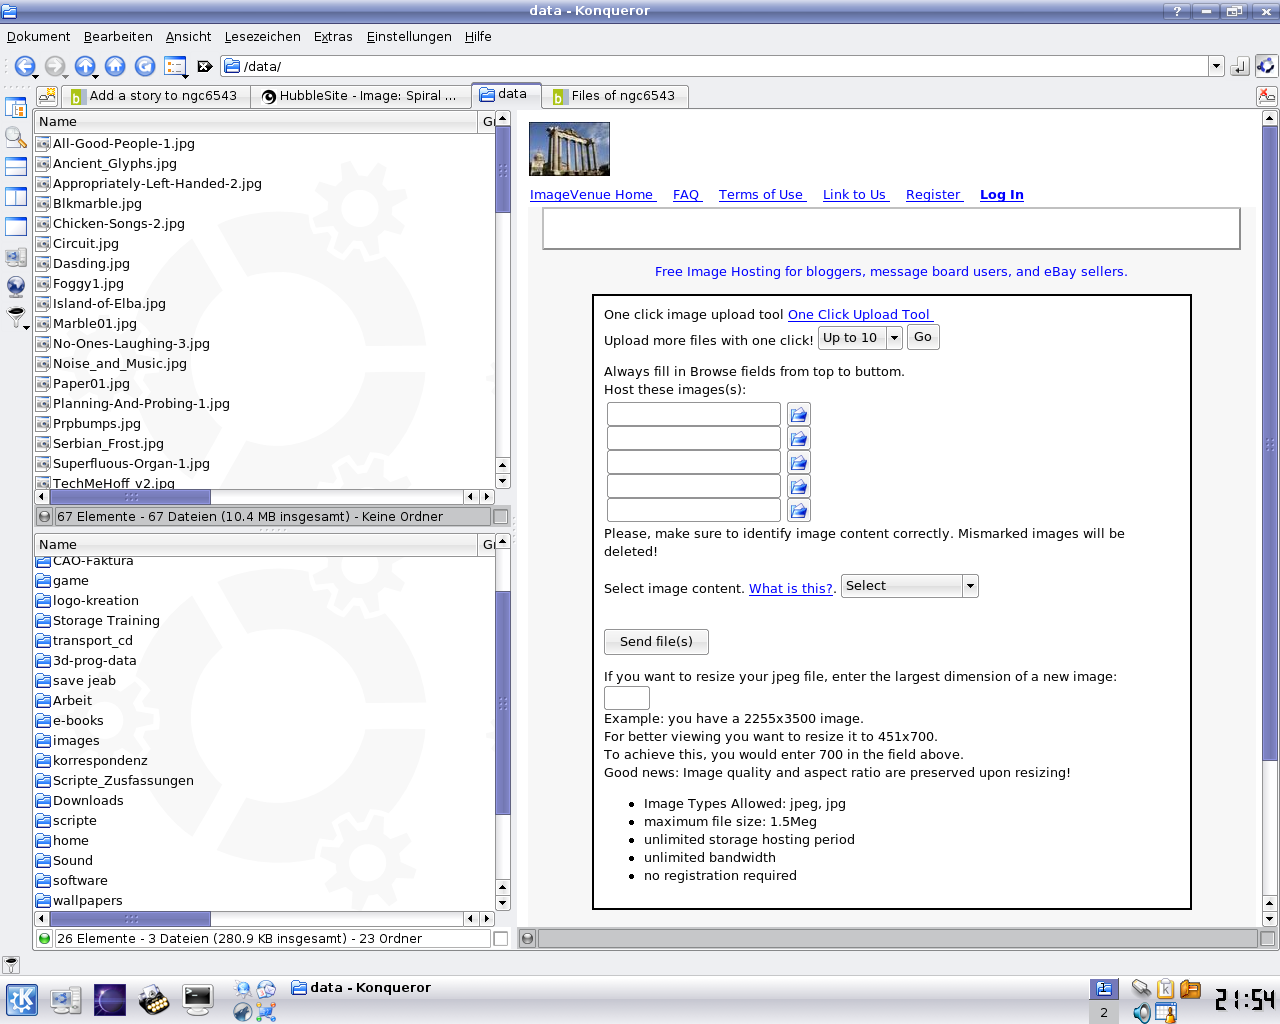
Task: Launch the Konsole terminal from the panel
Action: (197, 999)
